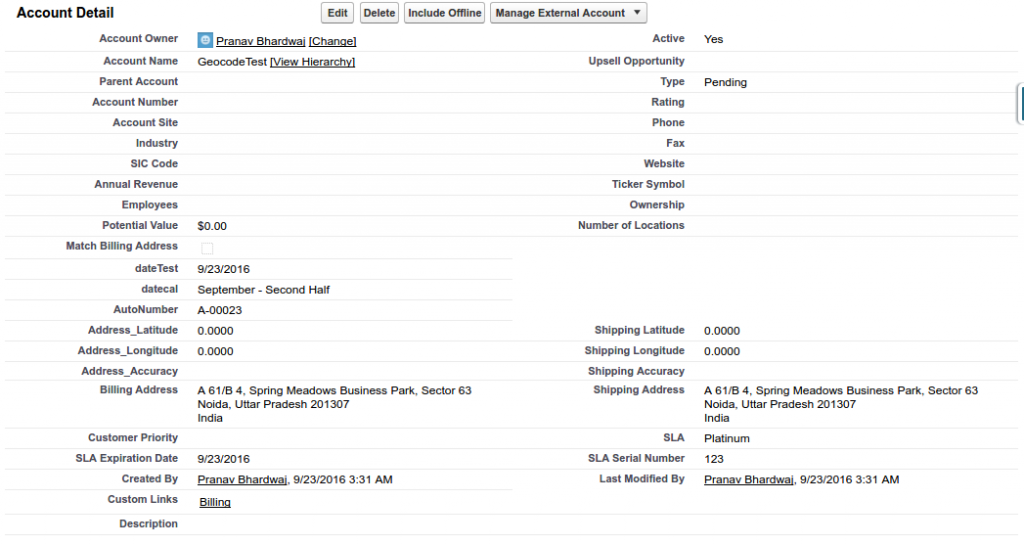Screen dimensions: 1024x545
Task: Click the Billing Address text block
Action: [334, 404]
